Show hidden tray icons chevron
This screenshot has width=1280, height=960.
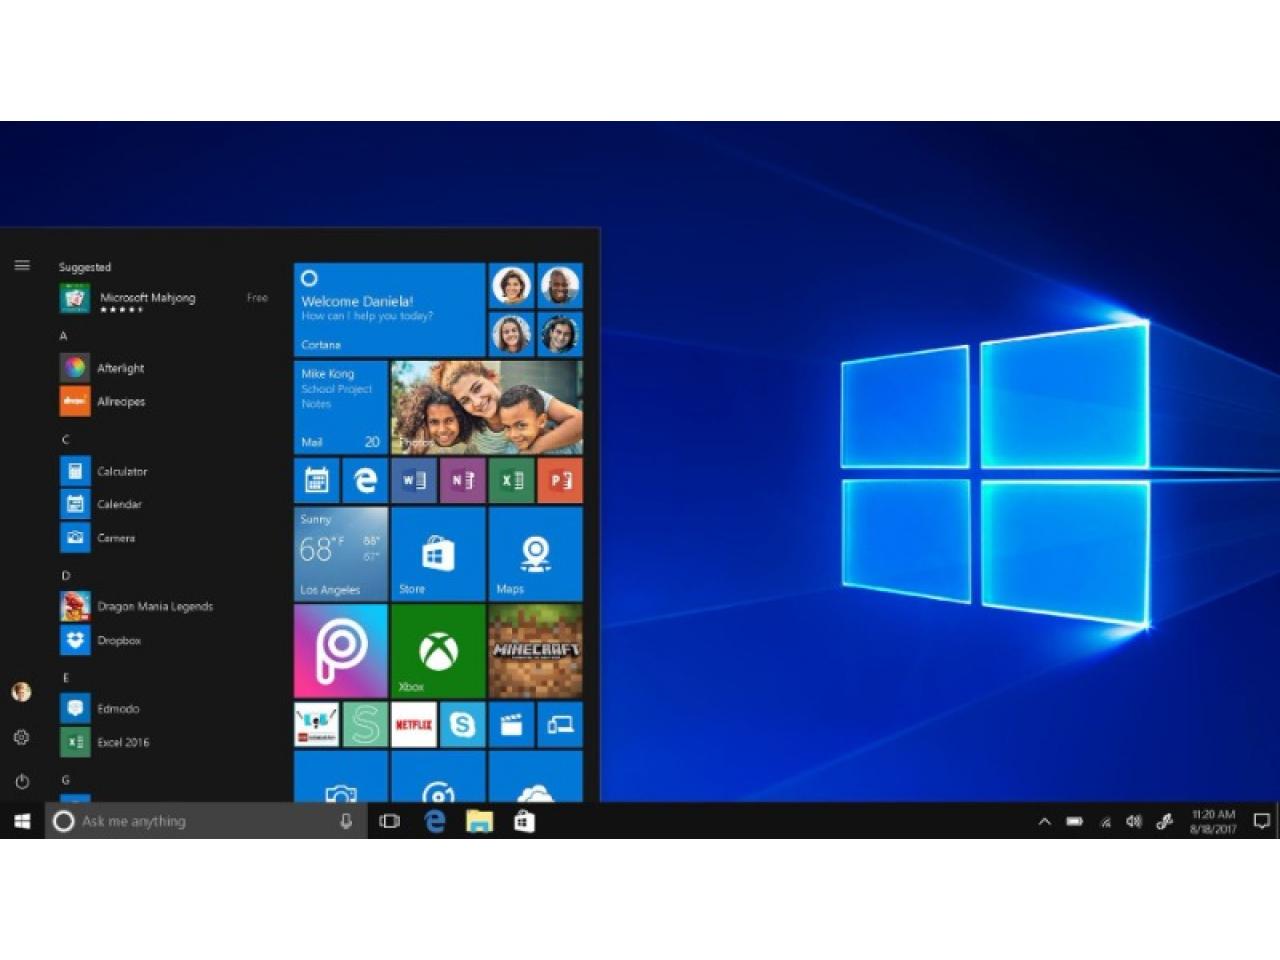1045,822
